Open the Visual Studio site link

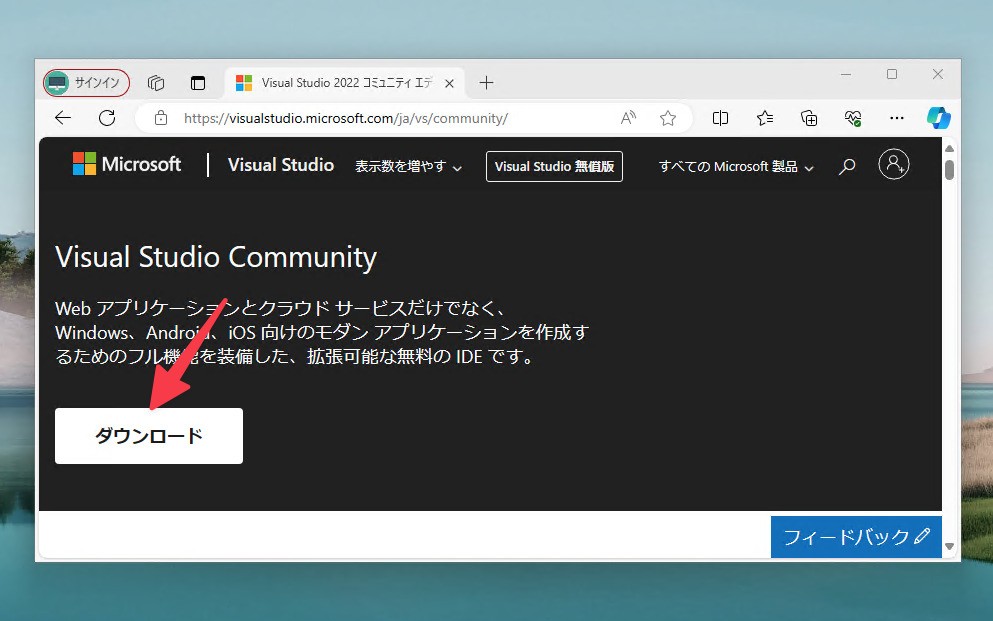[281, 165]
